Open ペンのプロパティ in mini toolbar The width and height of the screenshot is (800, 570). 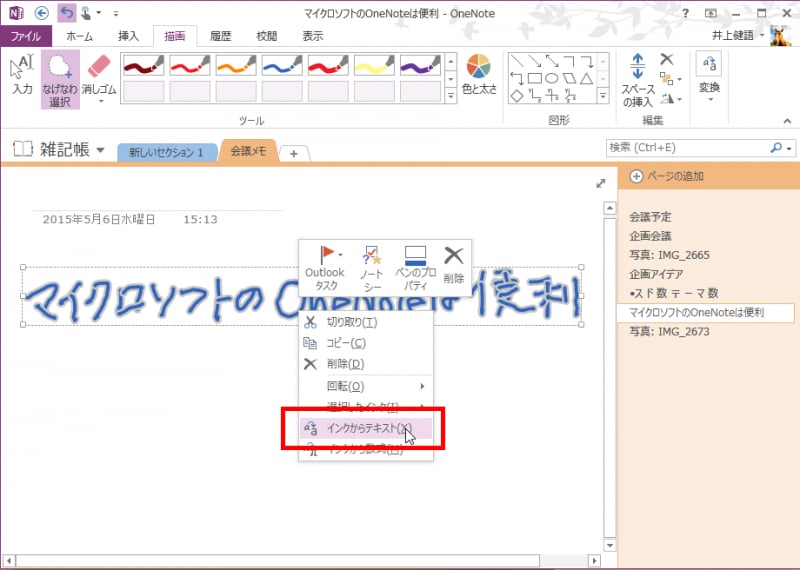click(x=415, y=268)
